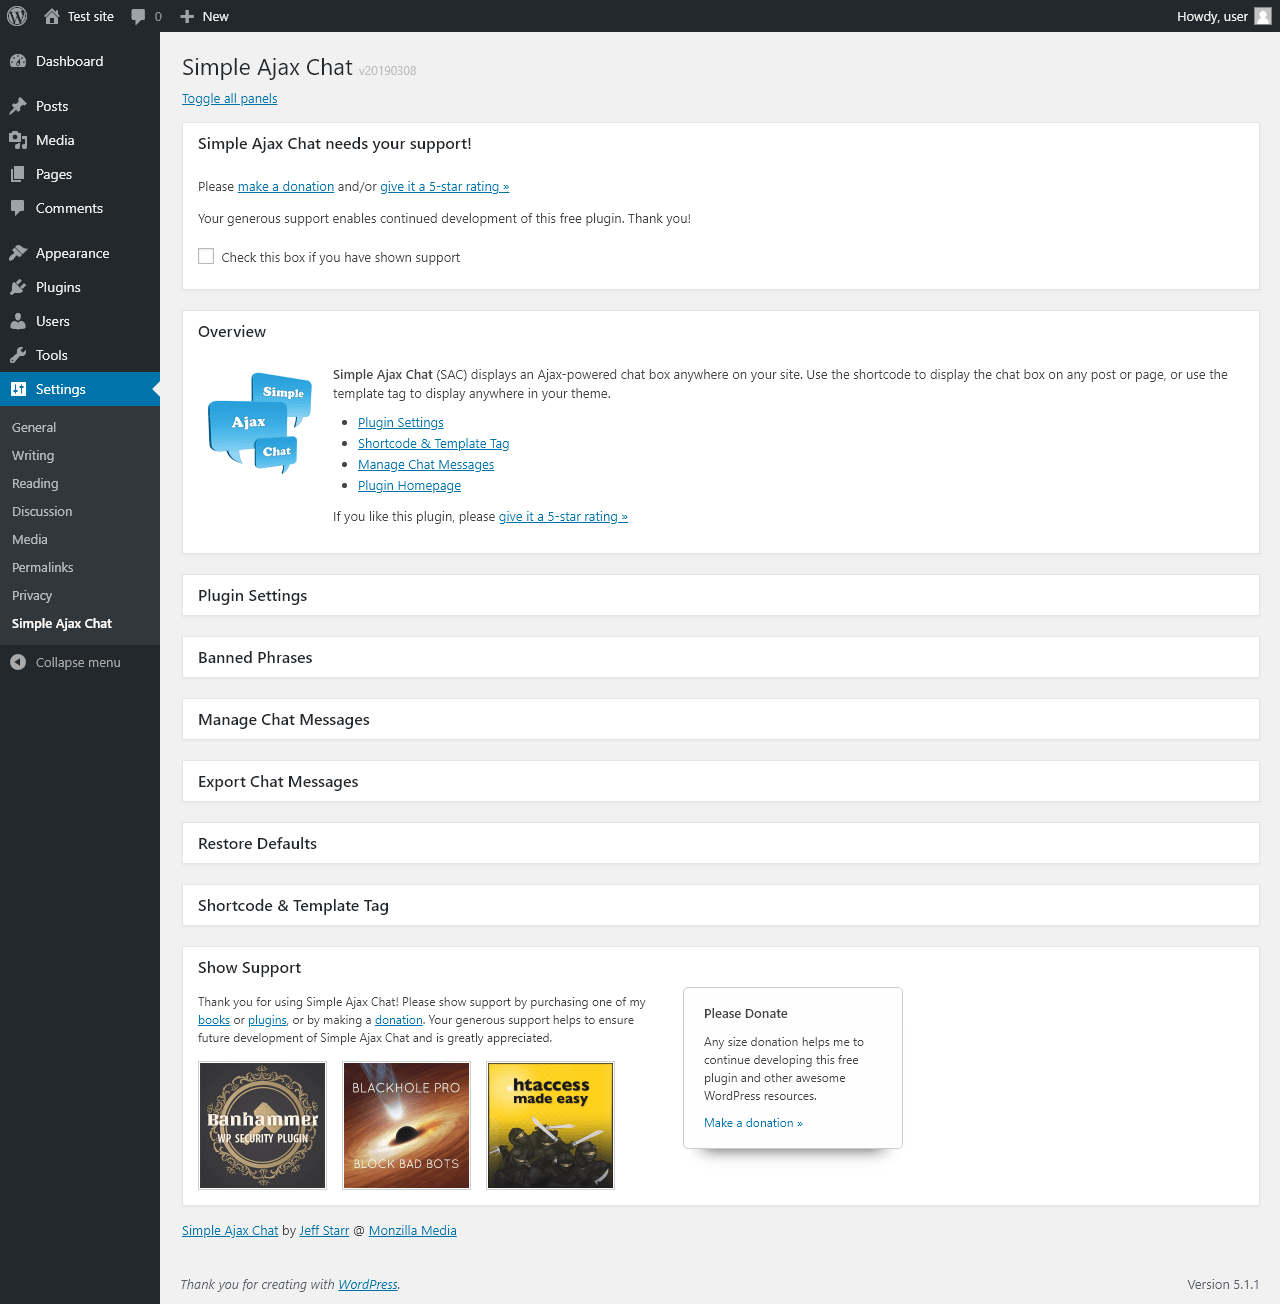
Task: Open the comments bubble icon in admin bar
Action: point(138,16)
